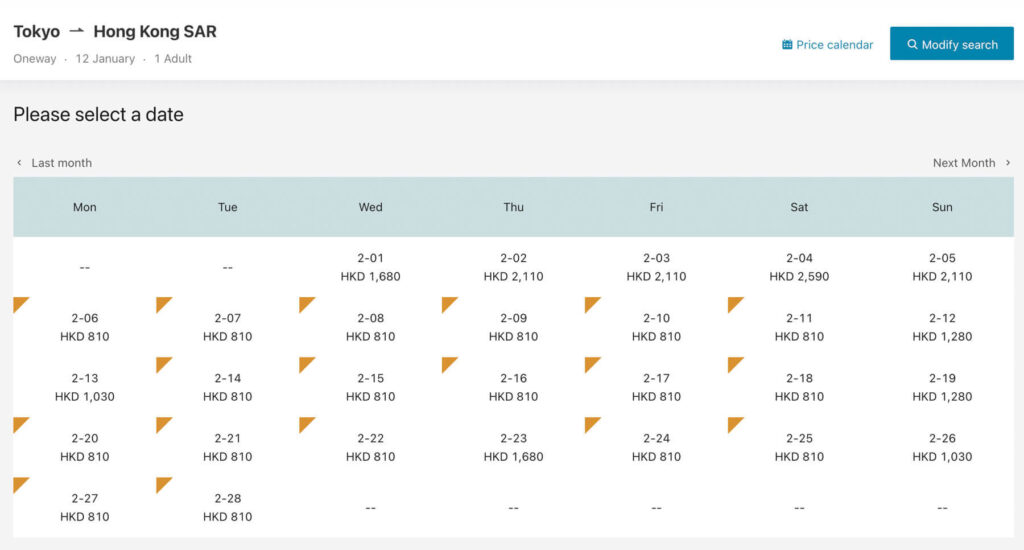Select the Wed column header

pos(370,207)
